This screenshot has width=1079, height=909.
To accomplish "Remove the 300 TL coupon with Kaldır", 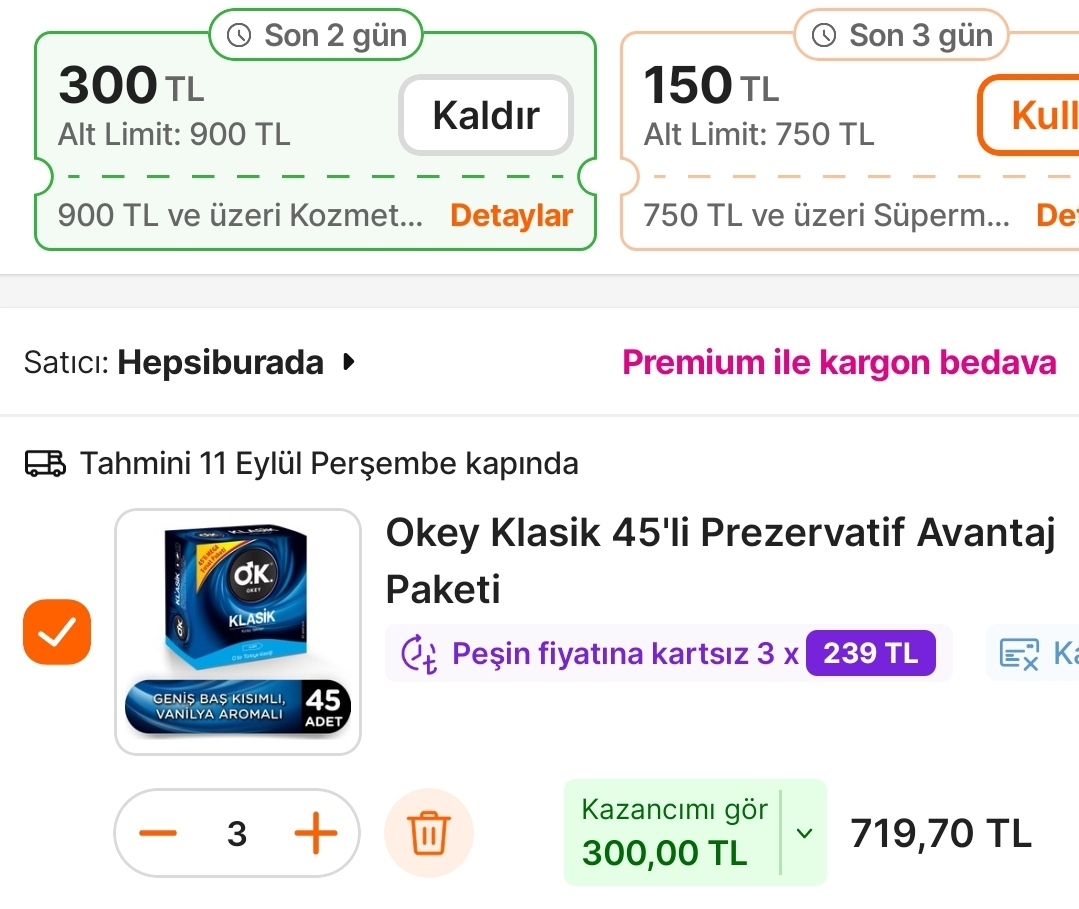I will [x=486, y=115].
